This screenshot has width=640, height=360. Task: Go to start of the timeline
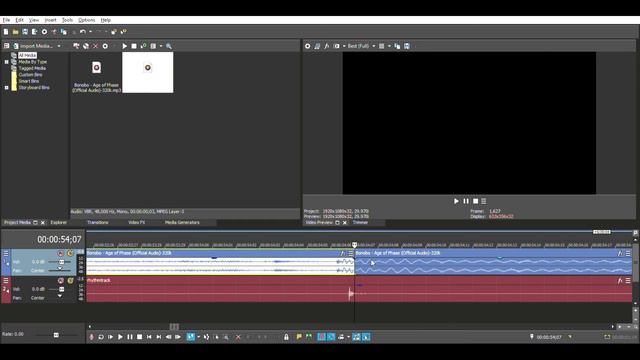(x=149, y=337)
